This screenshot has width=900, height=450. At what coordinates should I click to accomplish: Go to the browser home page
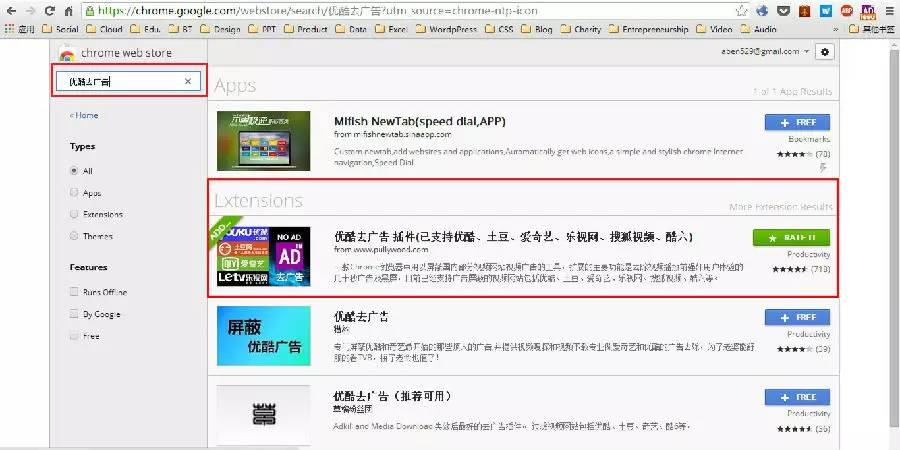click(67, 12)
